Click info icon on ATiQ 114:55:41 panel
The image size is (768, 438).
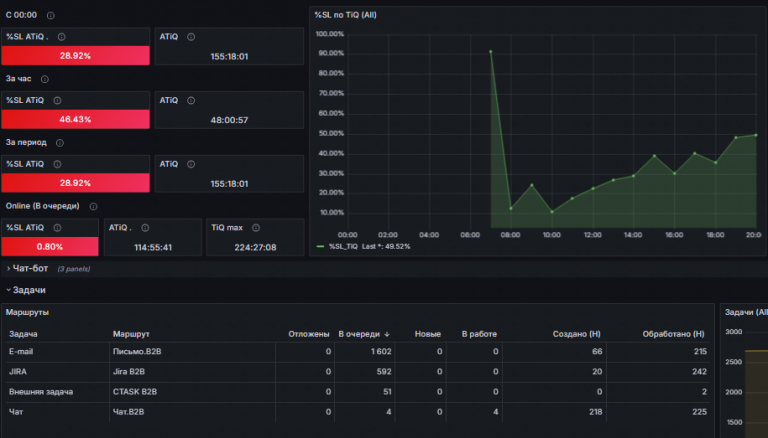coord(145,228)
